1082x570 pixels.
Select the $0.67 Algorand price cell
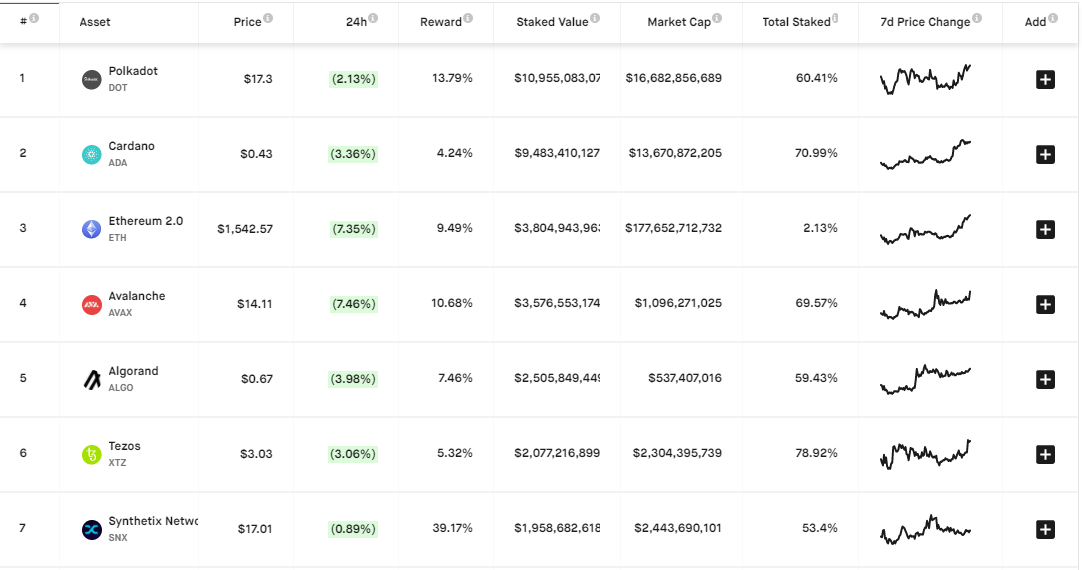tap(257, 379)
